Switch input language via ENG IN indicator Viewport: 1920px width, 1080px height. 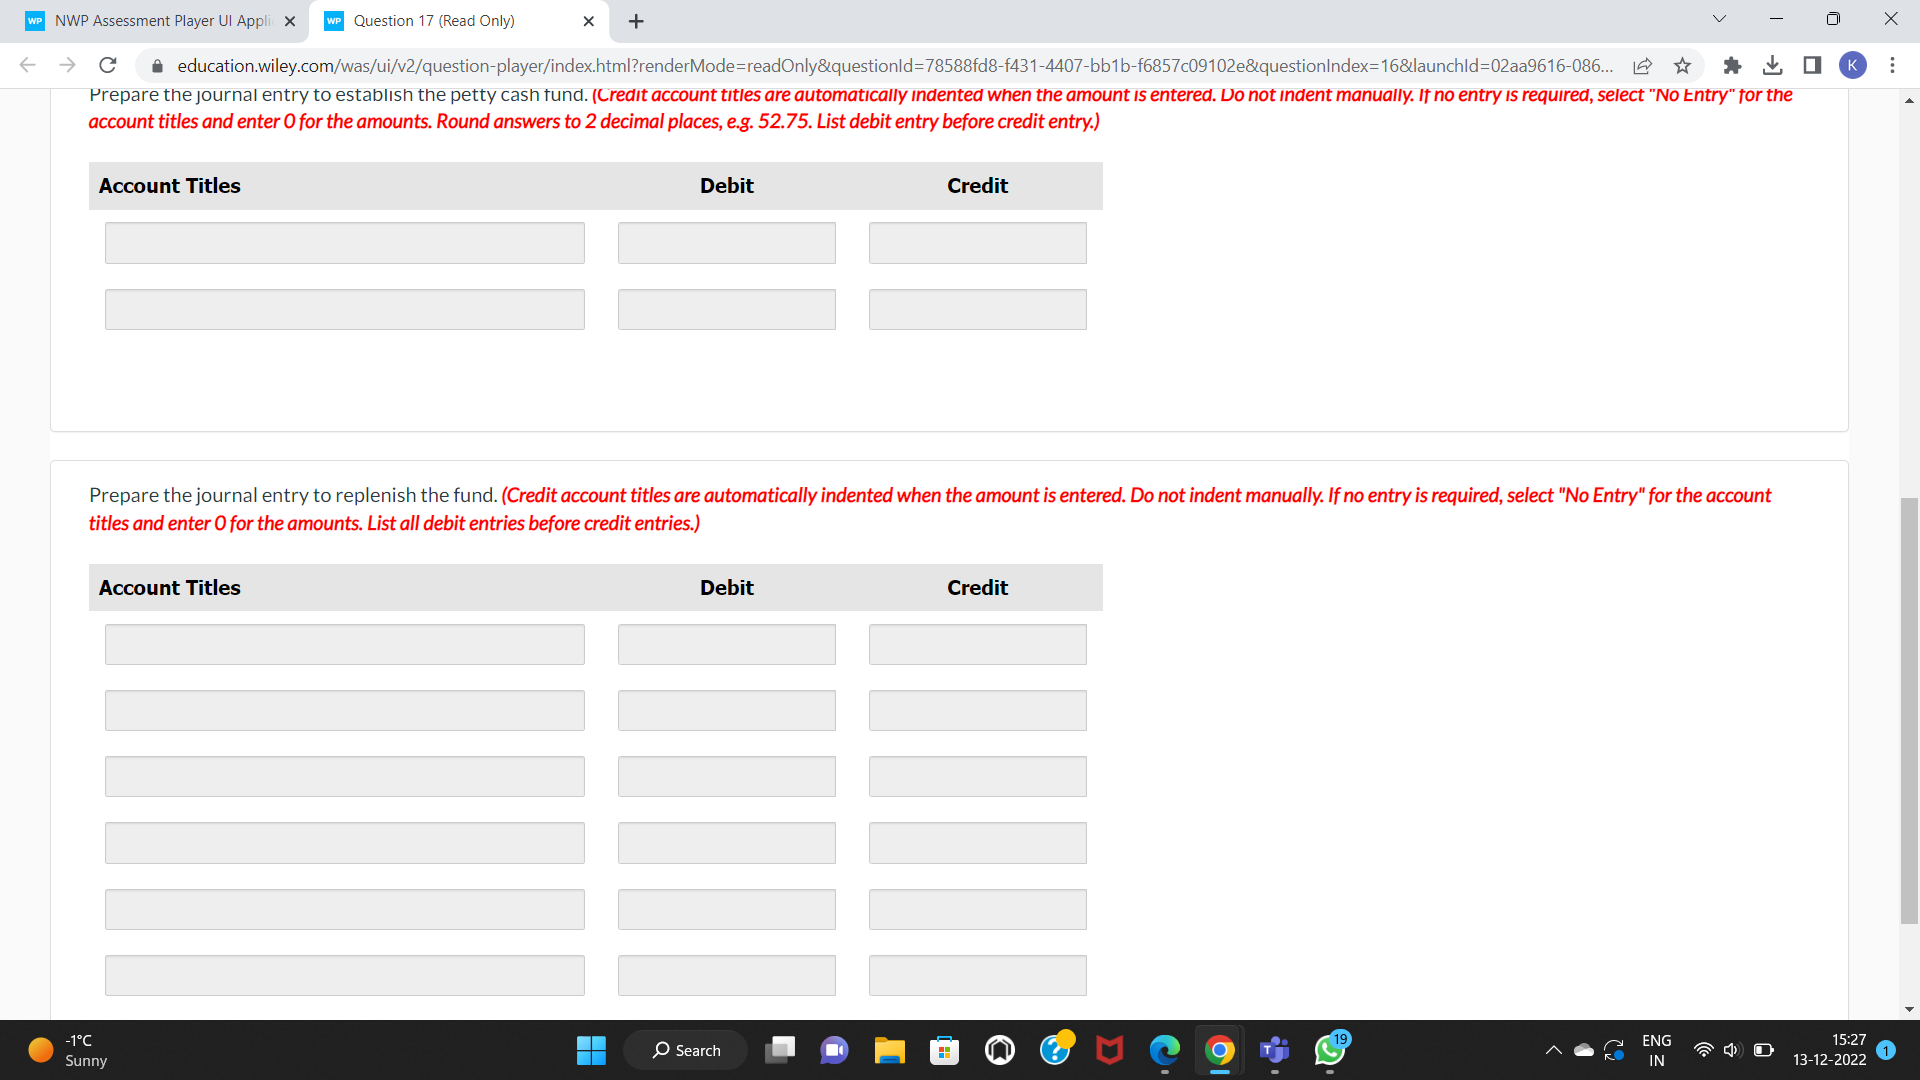click(1657, 1050)
